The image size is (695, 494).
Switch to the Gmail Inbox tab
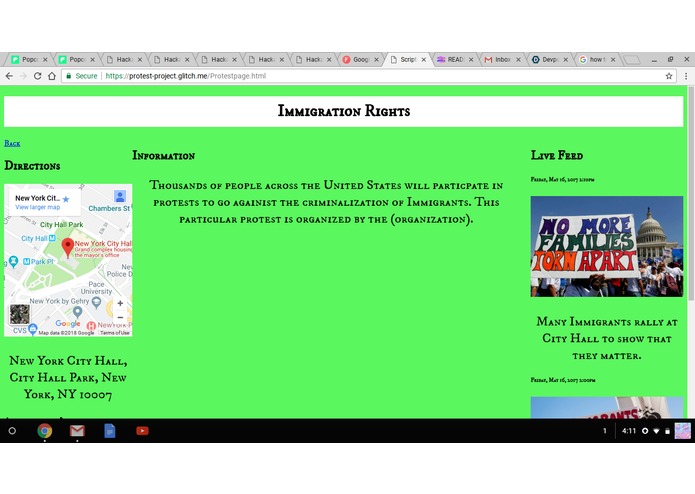502,59
